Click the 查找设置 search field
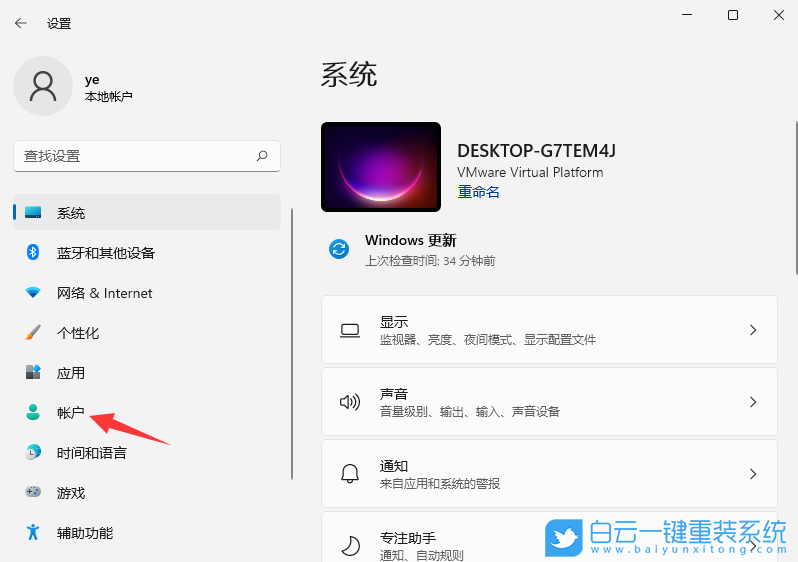Image resolution: width=798 pixels, height=562 pixels. tap(147, 156)
